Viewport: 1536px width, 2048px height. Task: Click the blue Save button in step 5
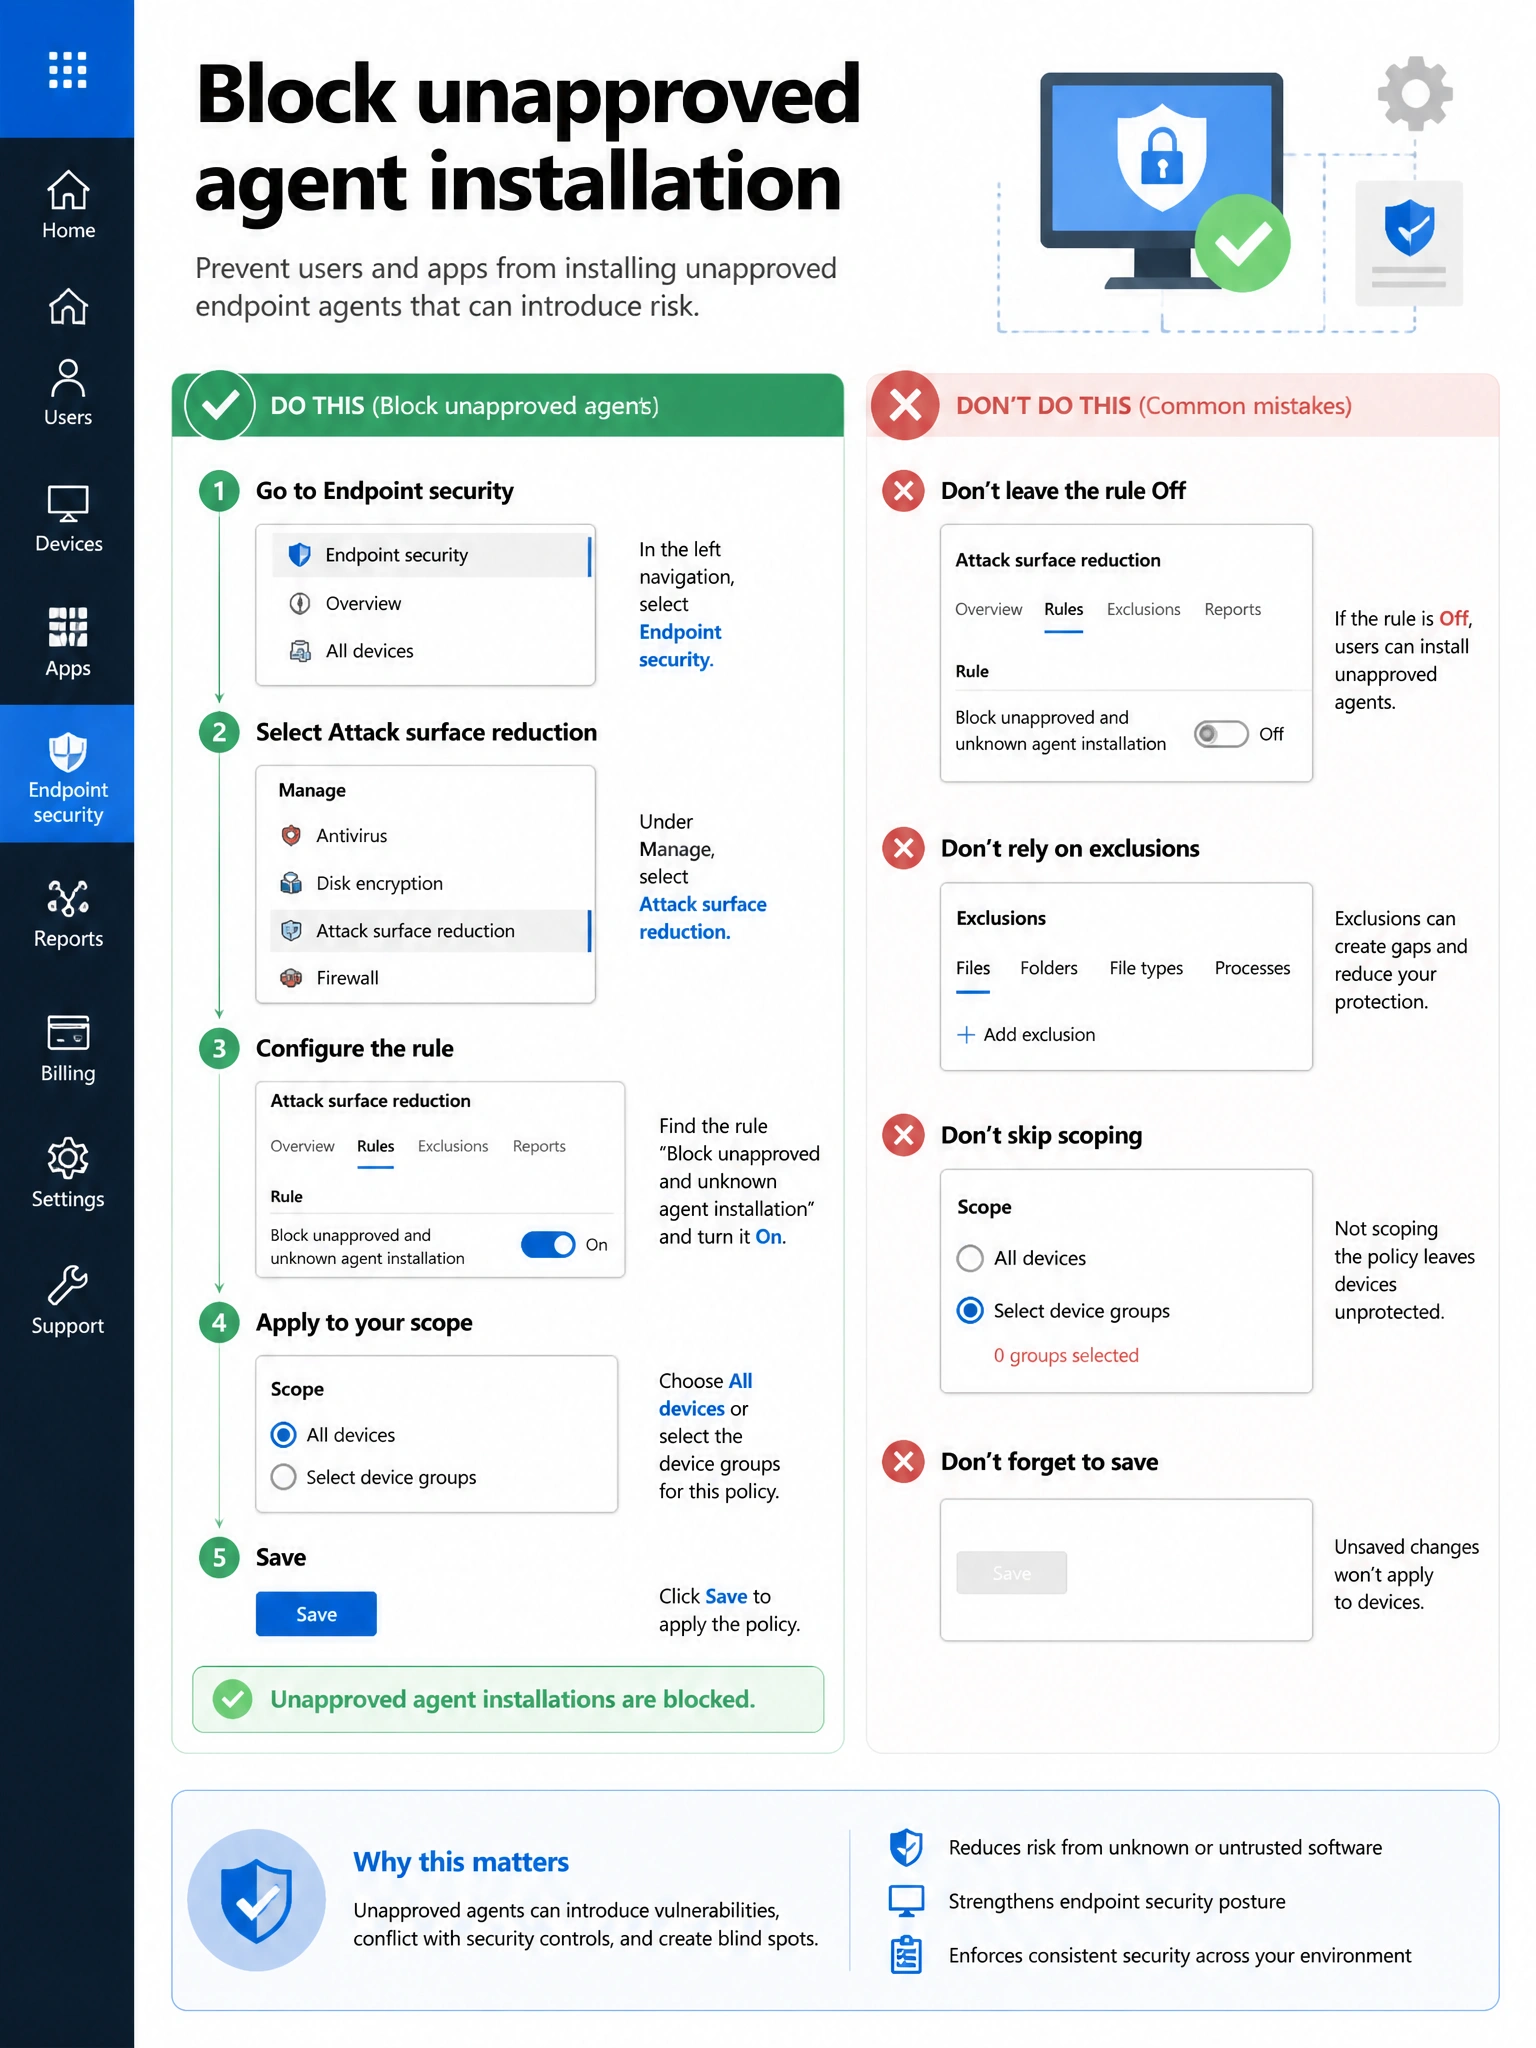point(316,1614)
